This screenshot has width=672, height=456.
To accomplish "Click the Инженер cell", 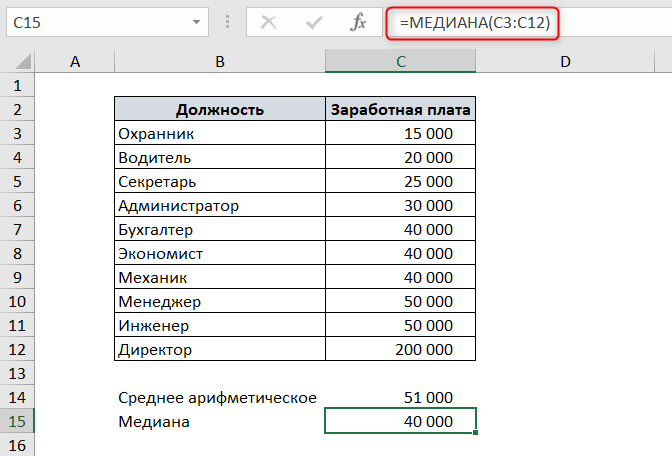I will (x=220, y=325).
